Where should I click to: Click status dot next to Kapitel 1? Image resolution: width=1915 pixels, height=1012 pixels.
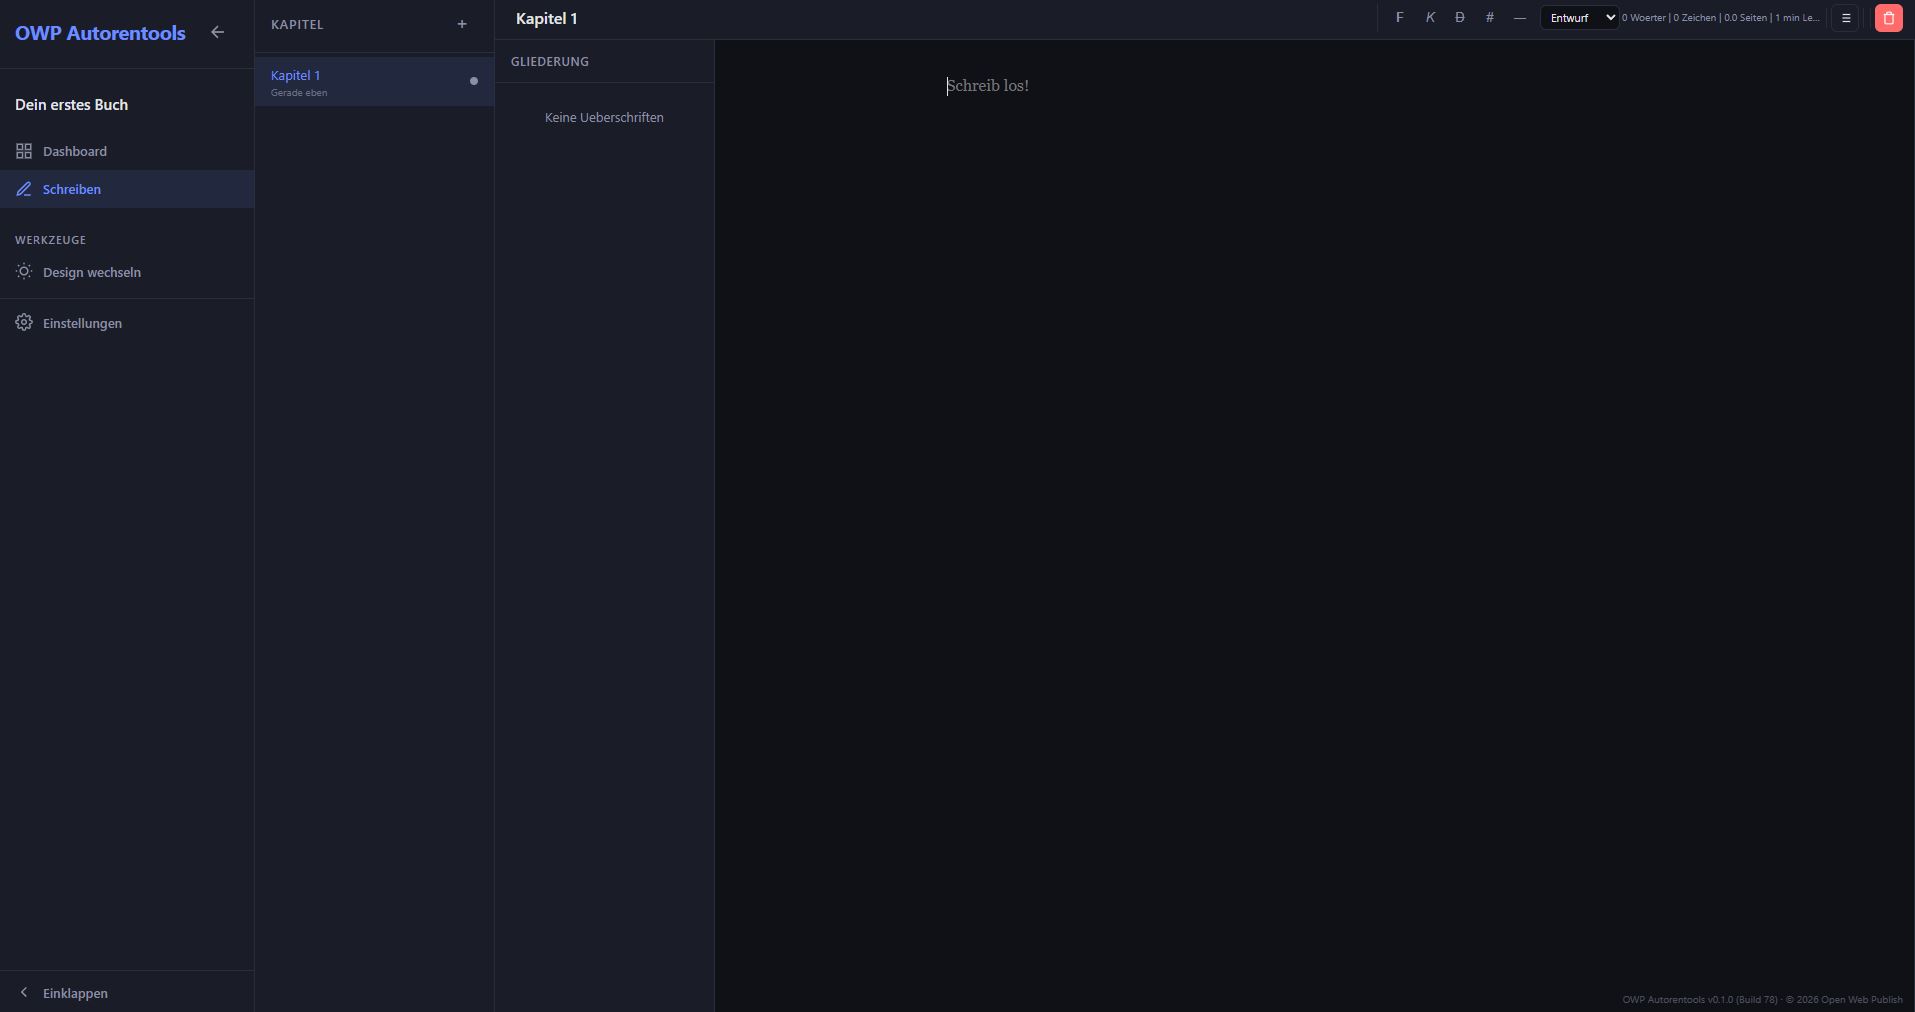(x=474, y=81)
